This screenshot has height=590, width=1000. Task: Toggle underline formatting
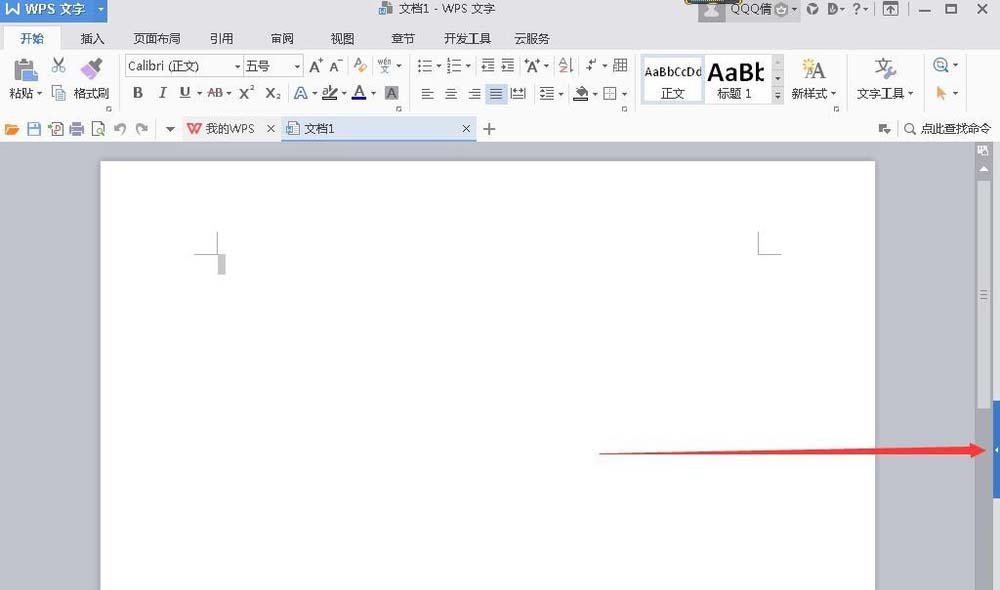pyautogui.click(x=185, y=93)
